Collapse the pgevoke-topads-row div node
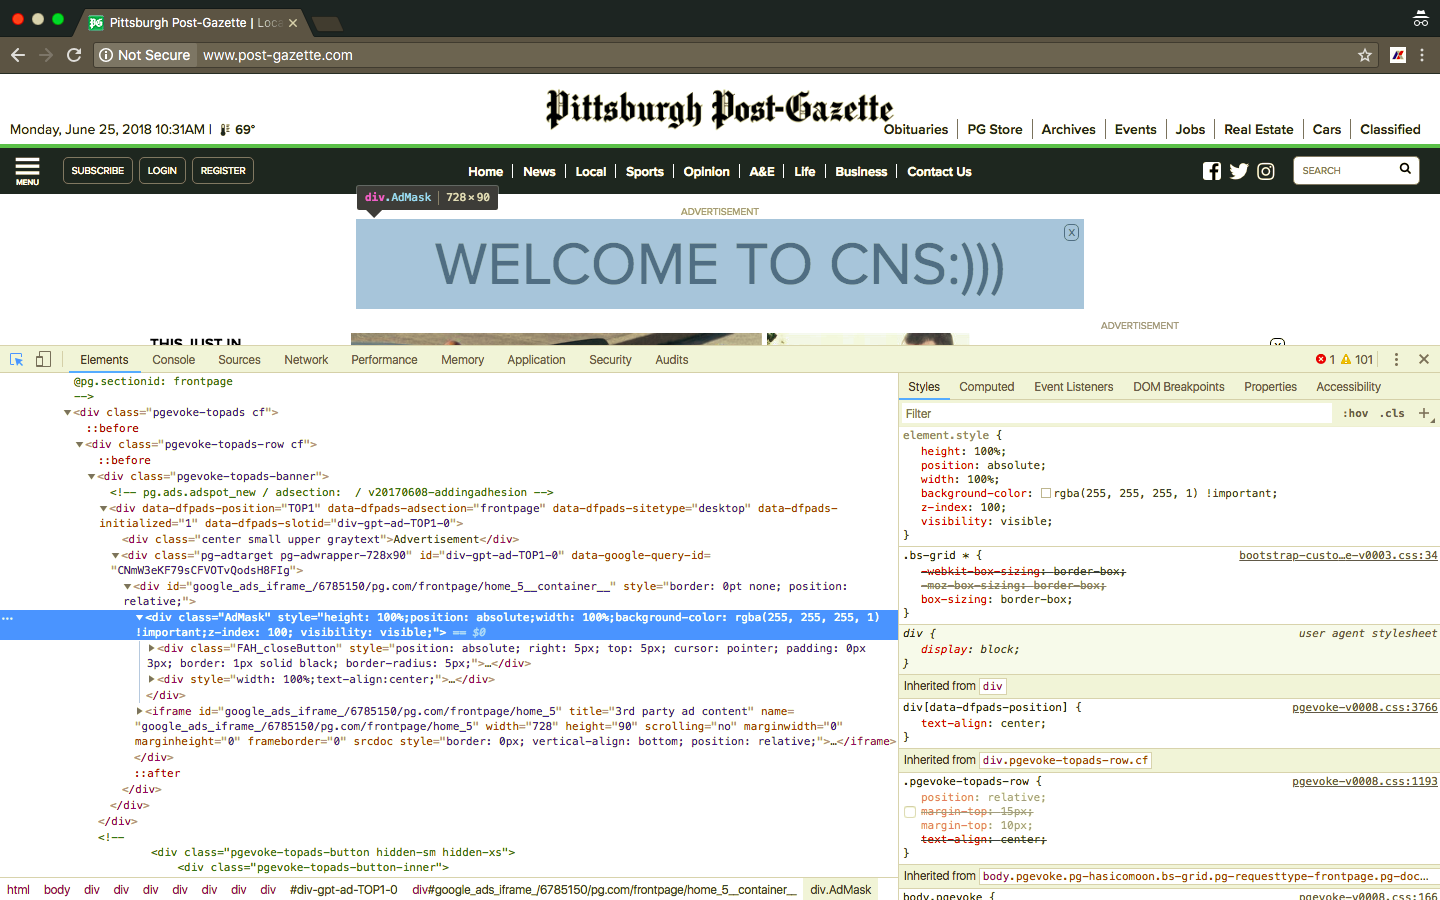Image resolution: width=1440 pixels, height=900 pixels. point(80,444)
